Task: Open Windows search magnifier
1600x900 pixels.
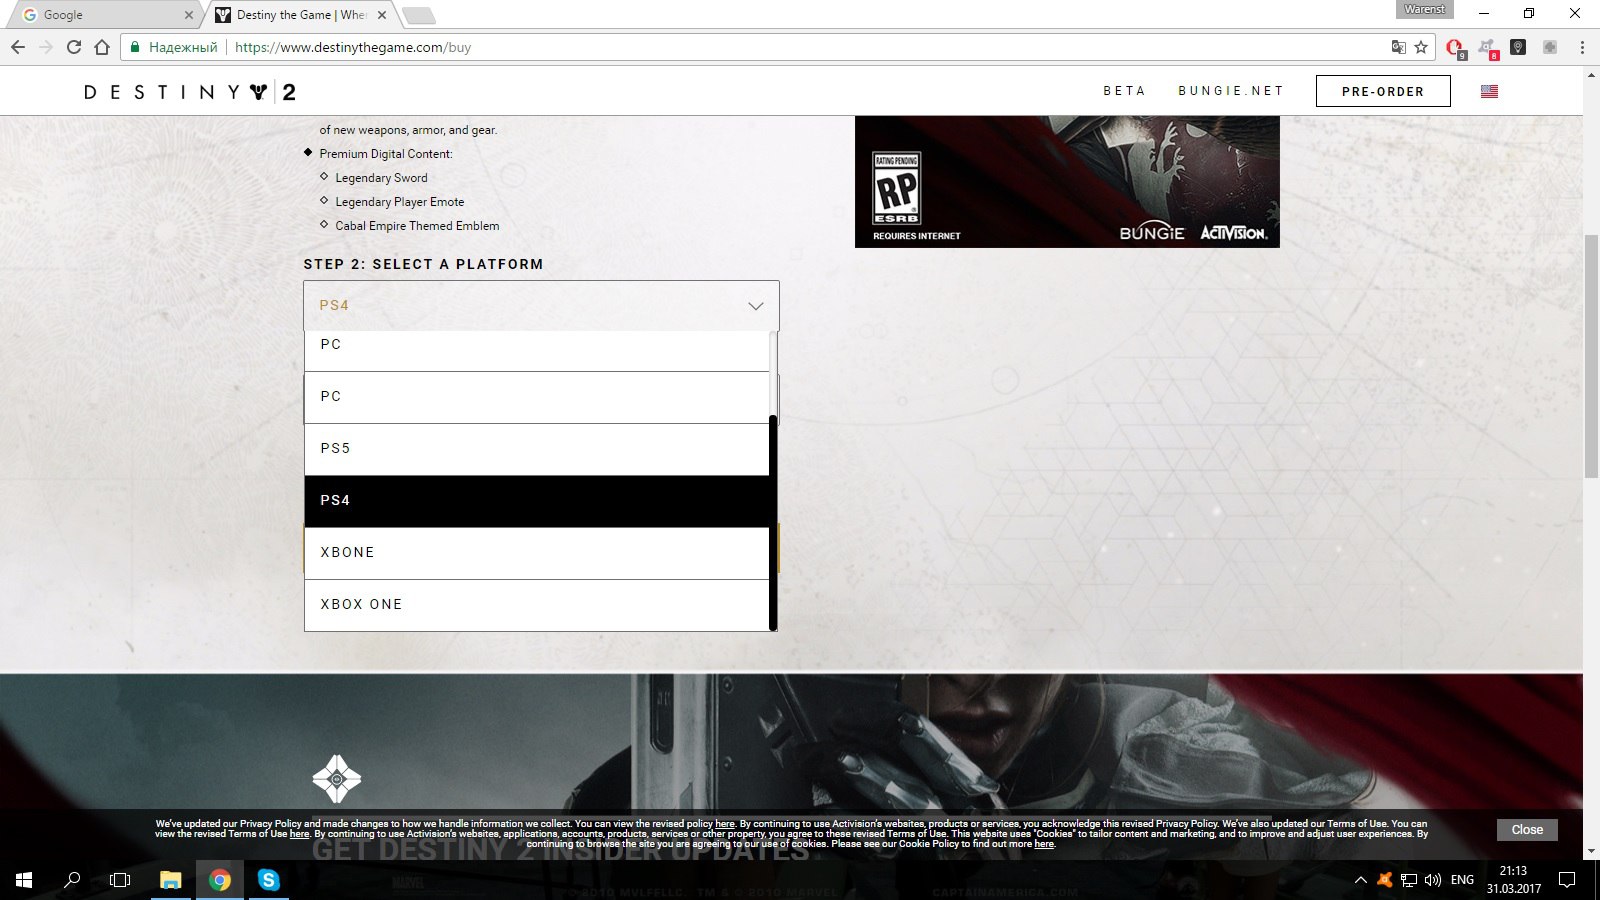Action: (72, 880)
